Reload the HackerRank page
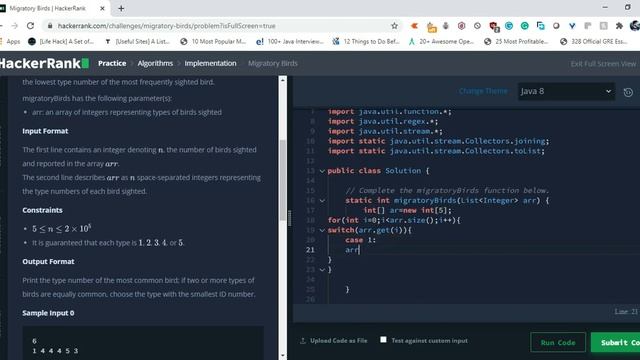Image resolution: width=640 pixels, height=360 pixels. (30, 26)
